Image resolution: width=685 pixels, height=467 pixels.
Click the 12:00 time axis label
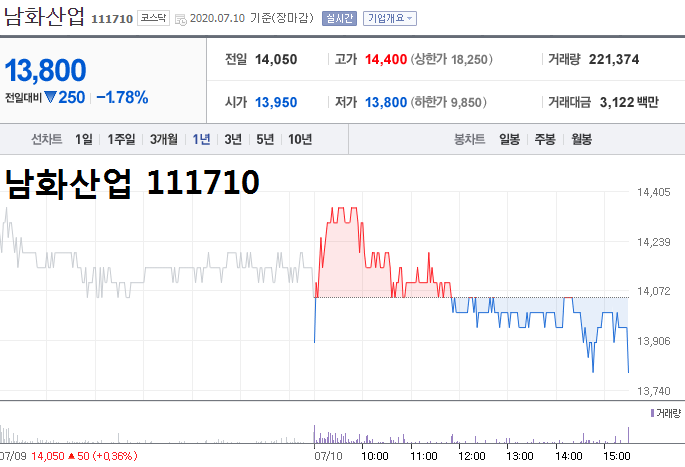(472, 457)
